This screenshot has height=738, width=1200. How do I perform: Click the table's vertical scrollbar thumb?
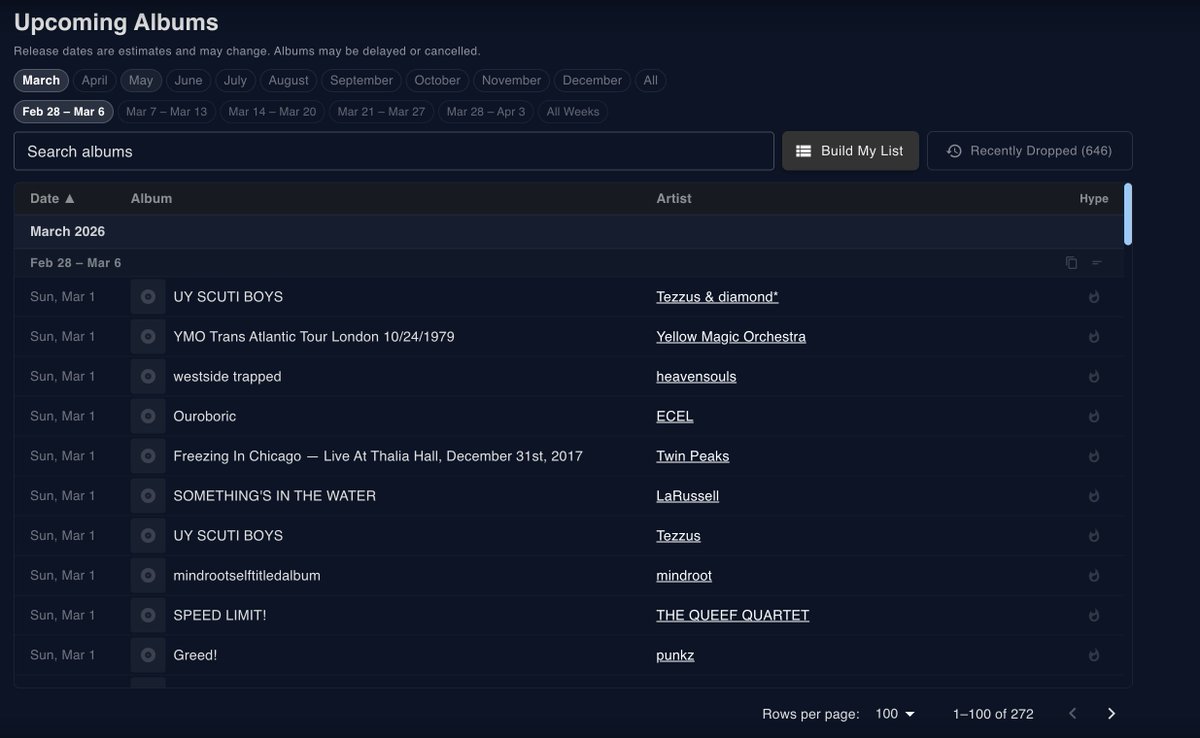point(1128,214)
